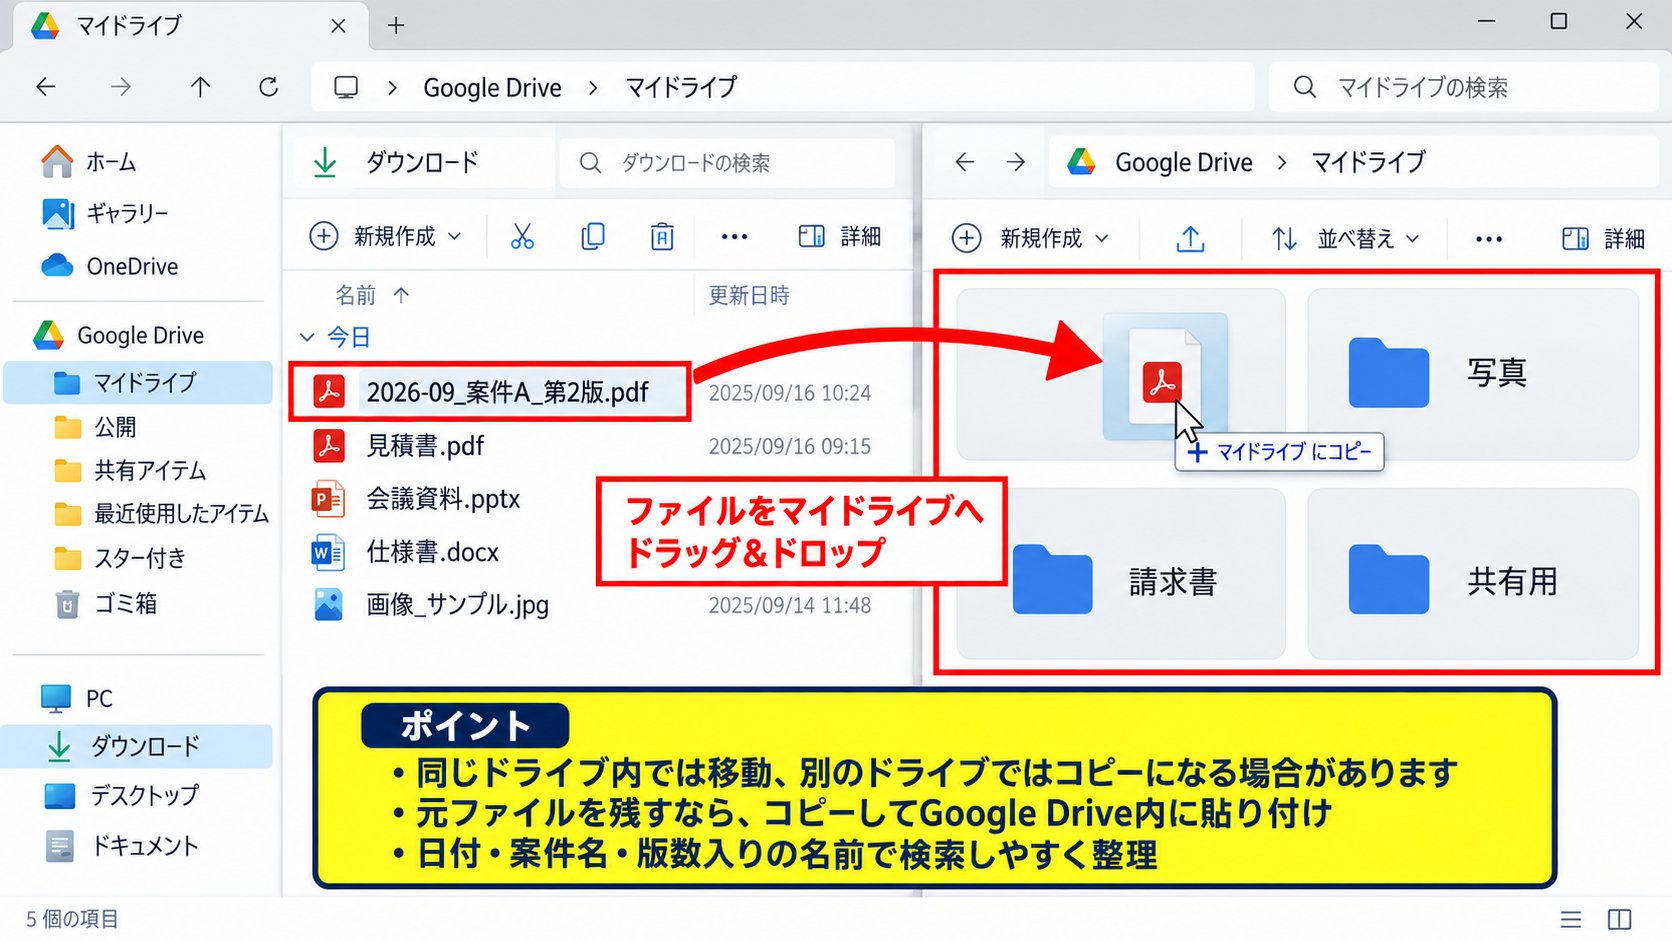
Task: Select Google Drive in the sidebar
Action: 118,335
